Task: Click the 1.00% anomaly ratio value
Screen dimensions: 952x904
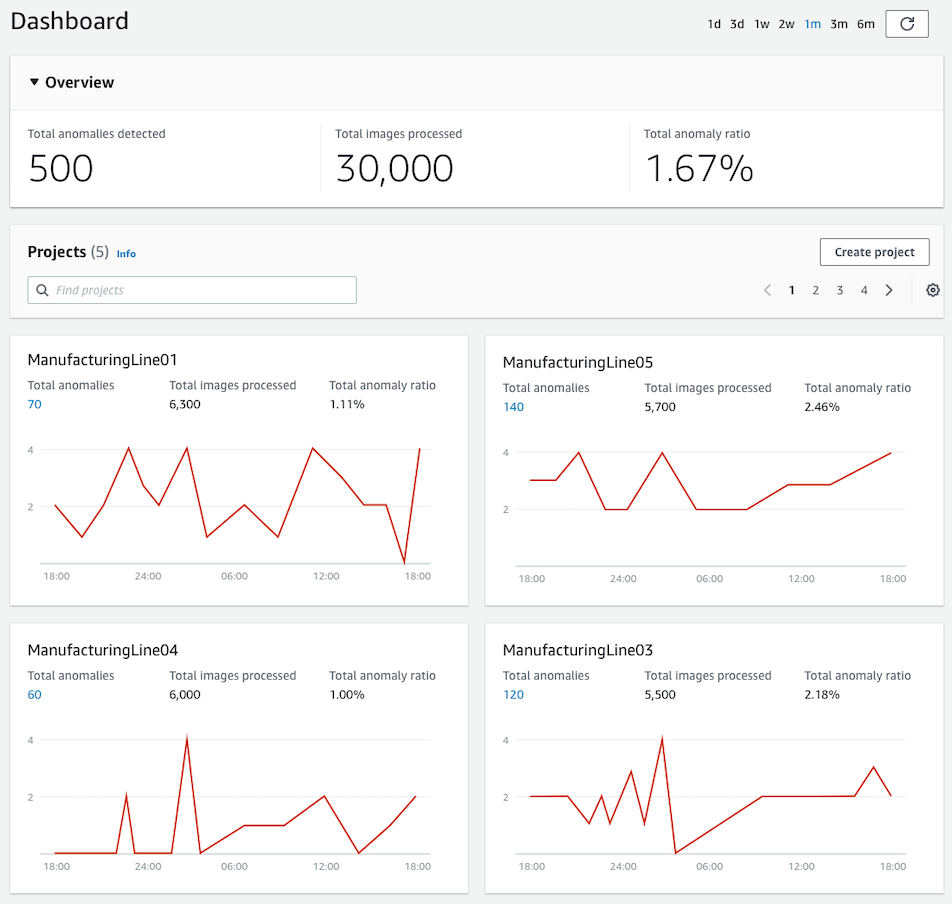Action: pos(347,695)
